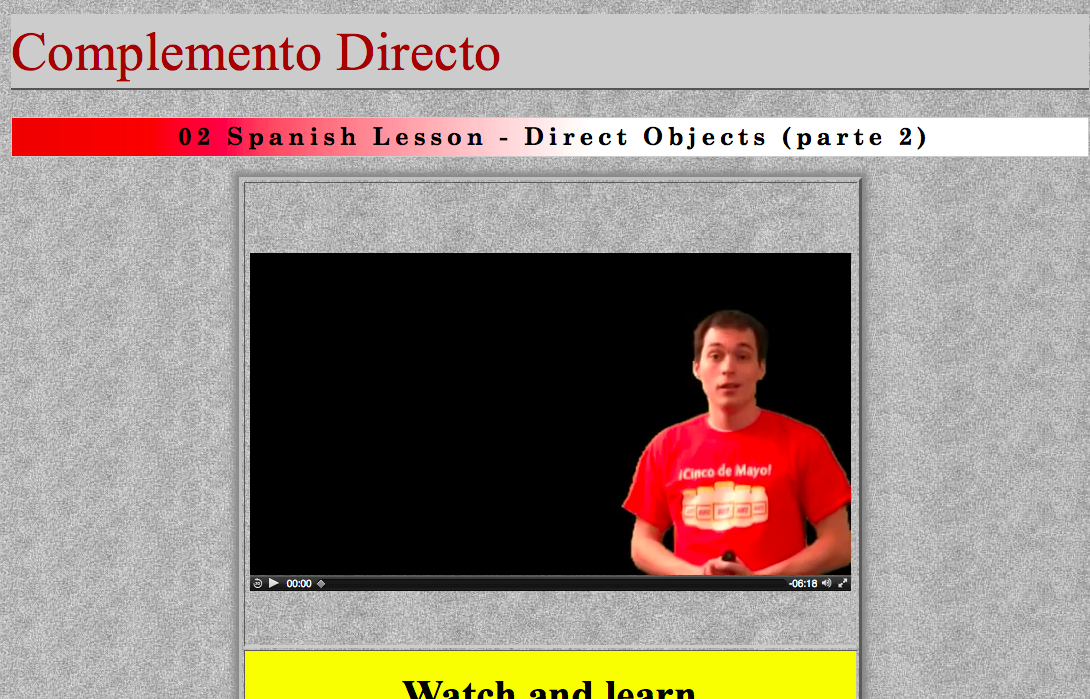This screenshot has height=699, width=1090.
Task: Click the ¡Cinco de Mayo! shirt text
Action: [x=726, y=472]
